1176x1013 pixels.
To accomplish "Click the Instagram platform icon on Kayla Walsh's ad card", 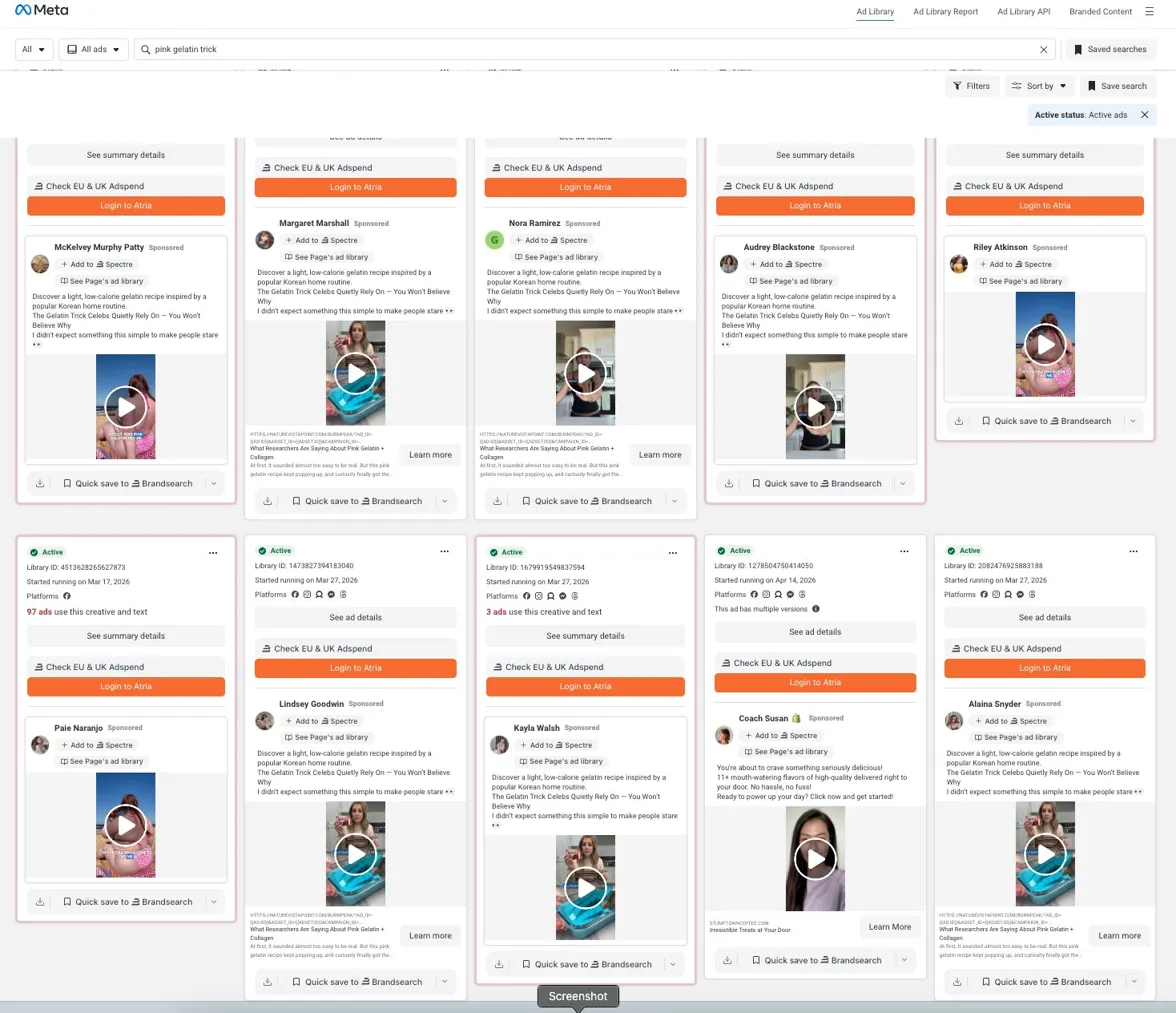I will click(x=538, y=596).
